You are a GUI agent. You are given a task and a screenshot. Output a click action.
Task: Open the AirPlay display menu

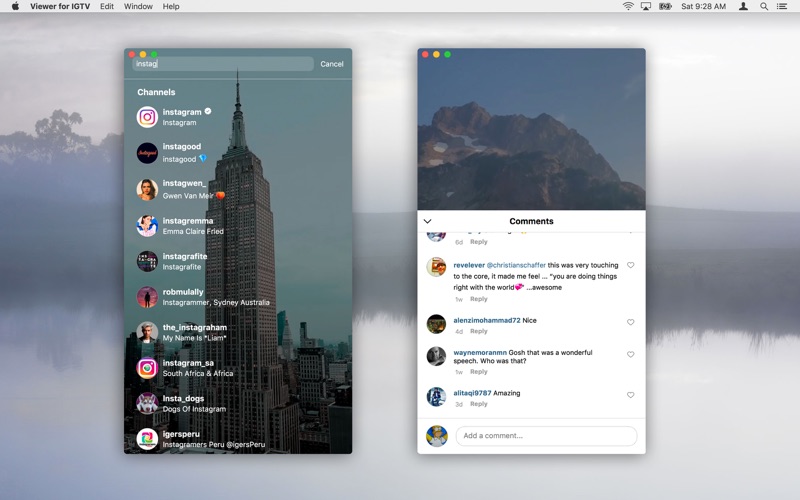646,6
